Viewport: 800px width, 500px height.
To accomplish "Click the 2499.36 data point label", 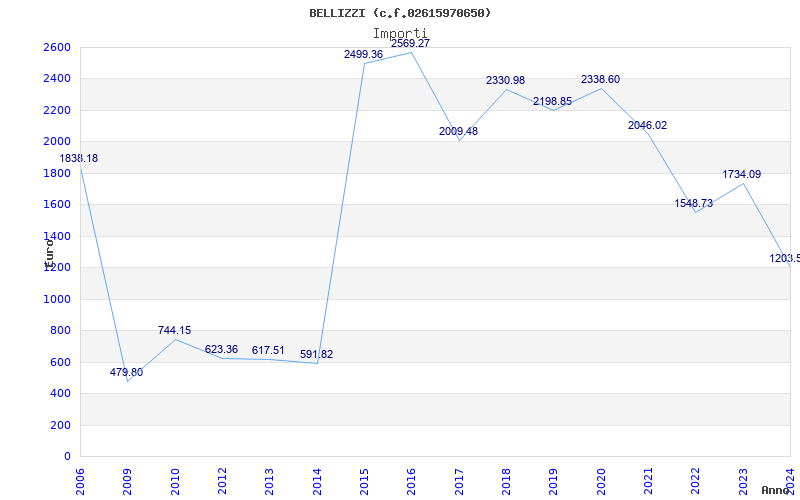I will (x=363, y=54).
